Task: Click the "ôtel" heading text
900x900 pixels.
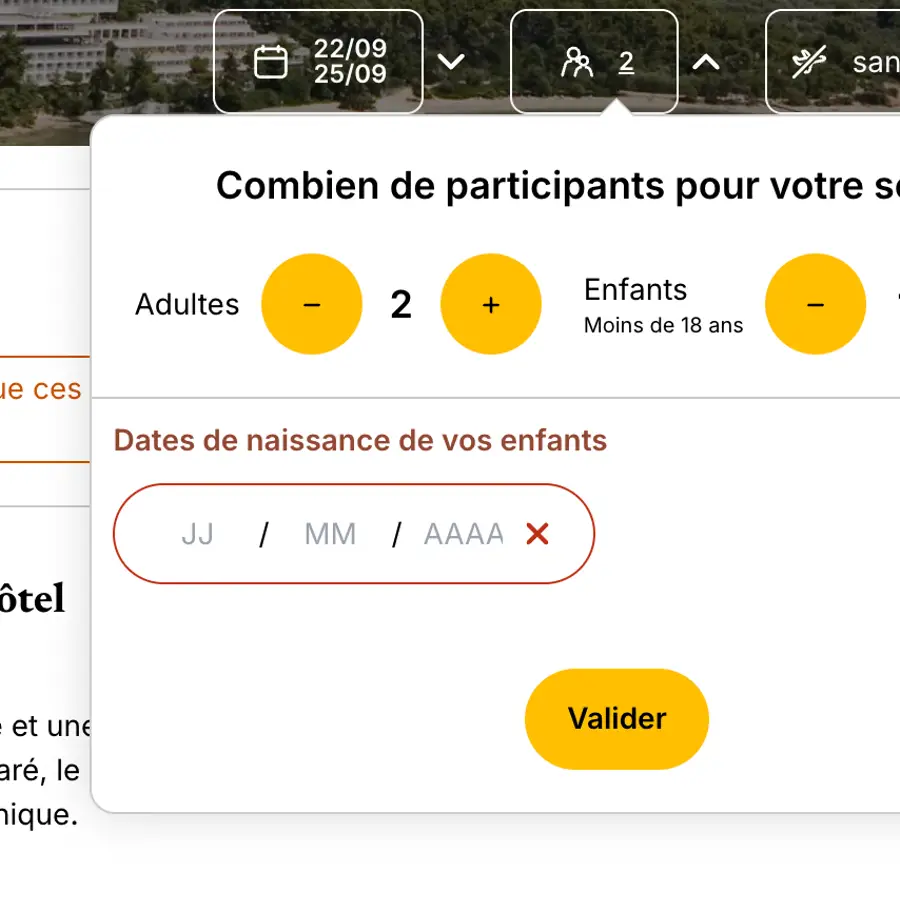Action: click(32, 598)
